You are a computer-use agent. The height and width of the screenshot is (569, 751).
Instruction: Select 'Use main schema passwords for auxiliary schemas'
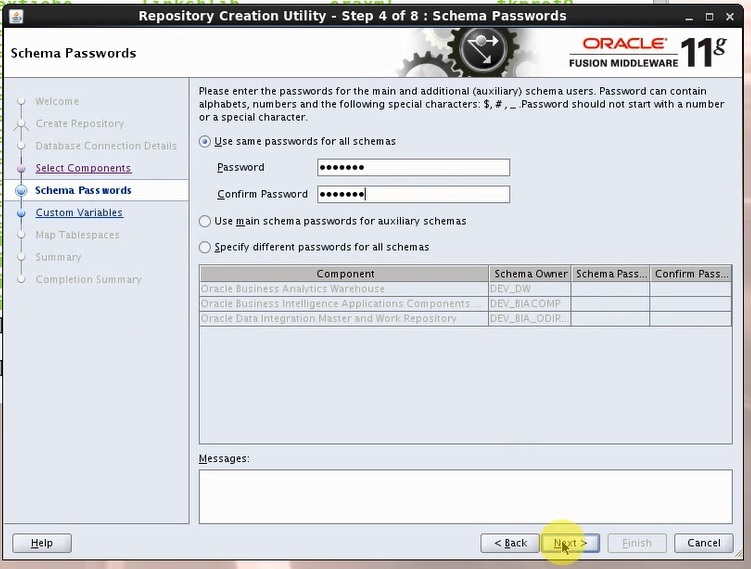click(205, 221)
